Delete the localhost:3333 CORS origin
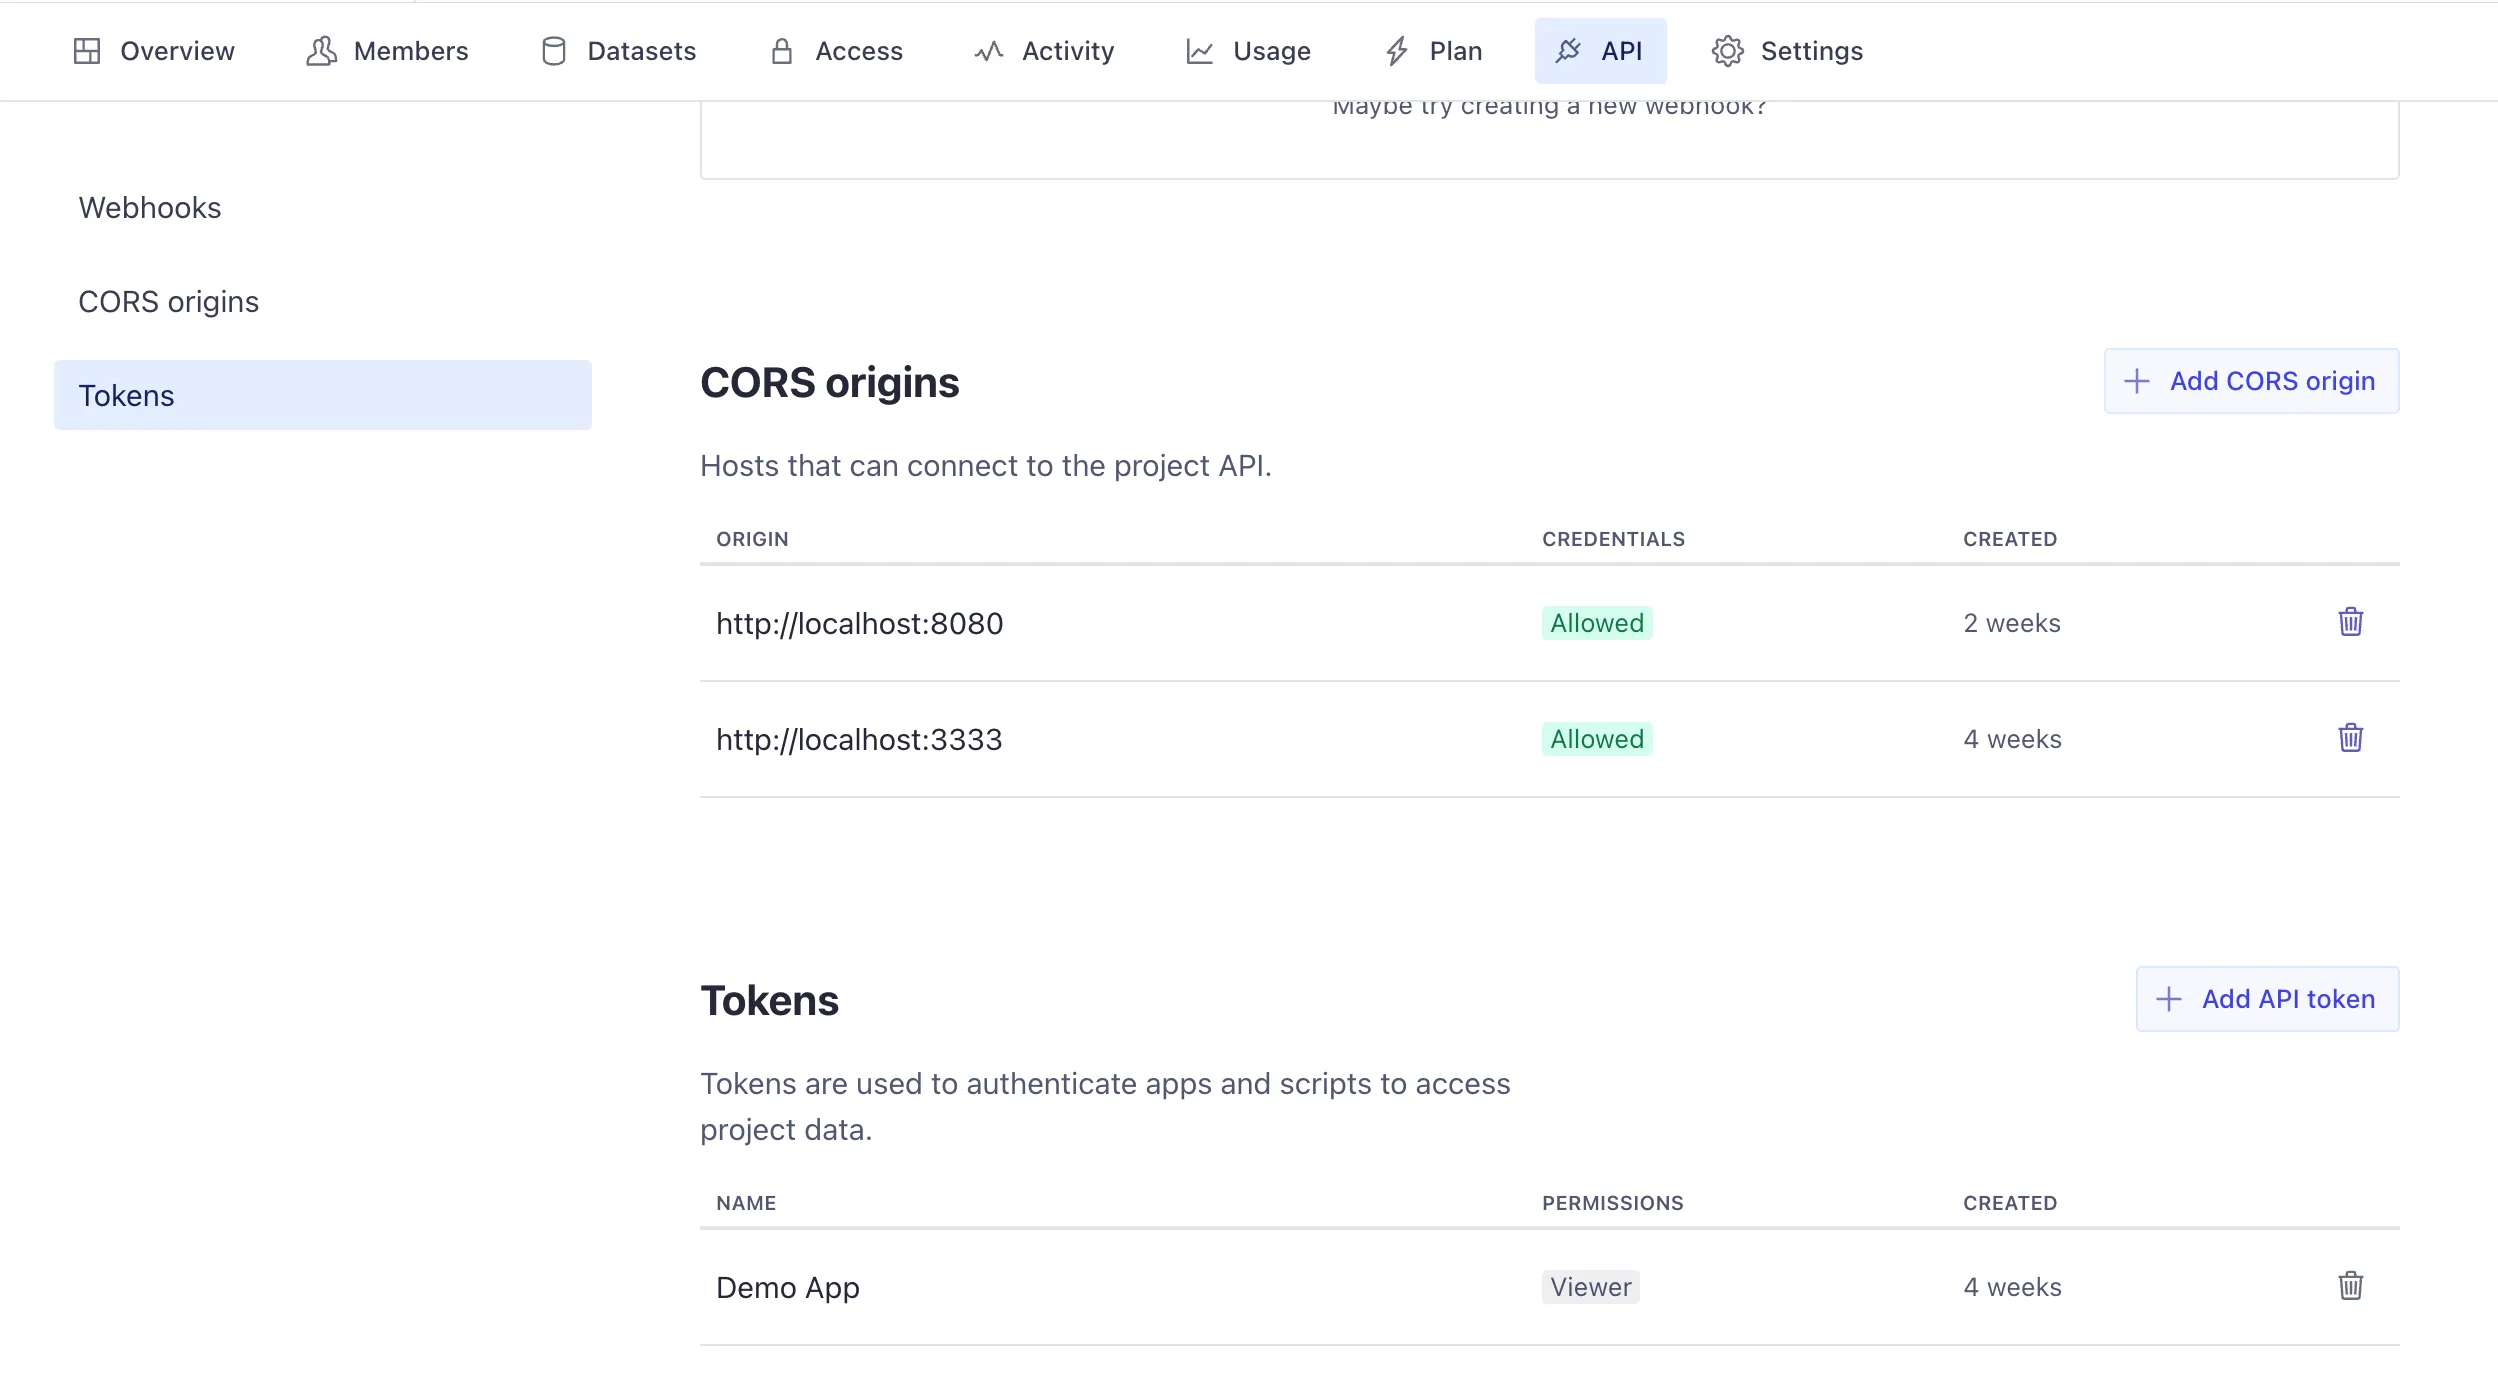Screen dimensions: 2498x1384 [x=2350, y=738]
